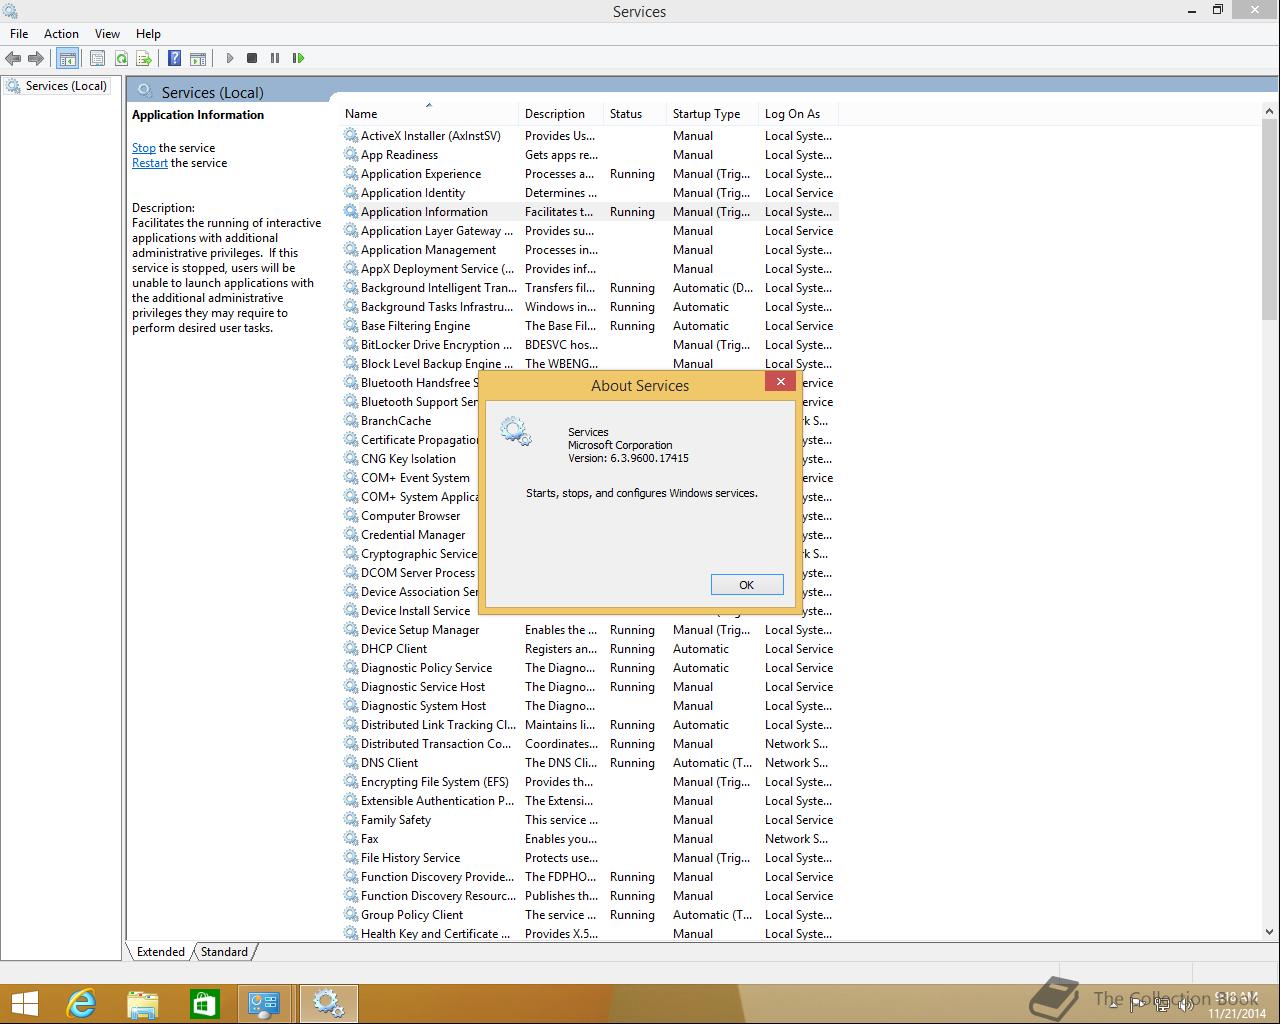Sort by the Status column header

click(x=636, y=114)
